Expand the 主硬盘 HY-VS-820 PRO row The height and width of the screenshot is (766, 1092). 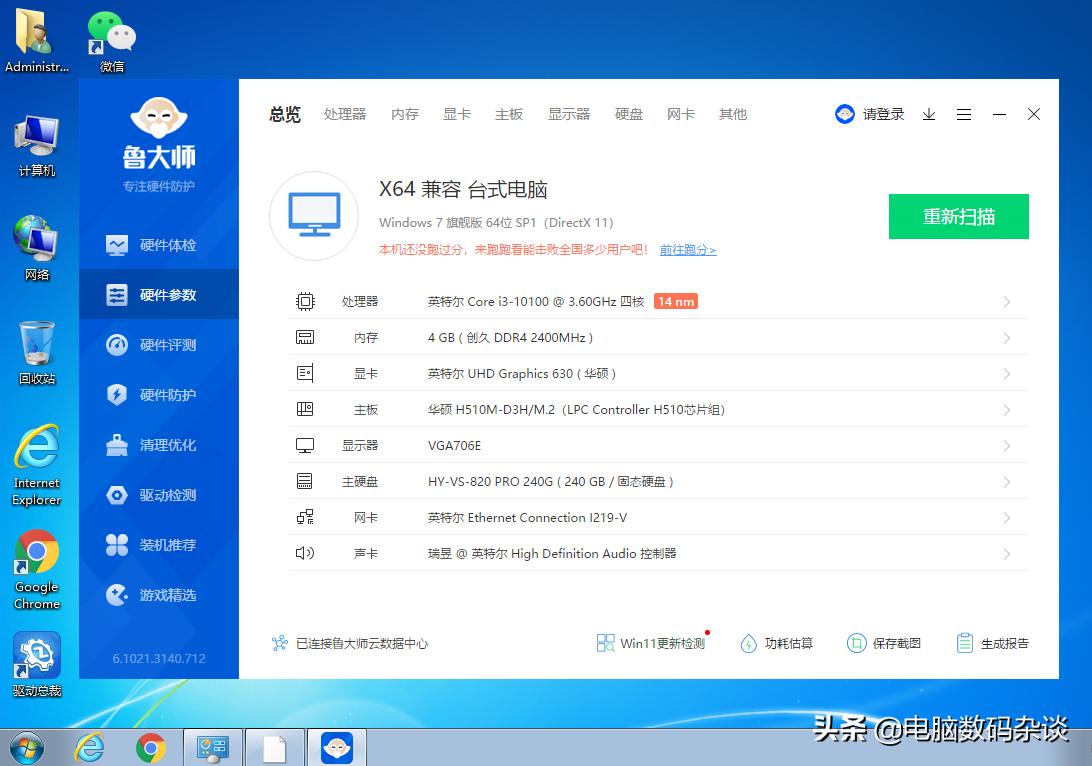coord(1006,481)
